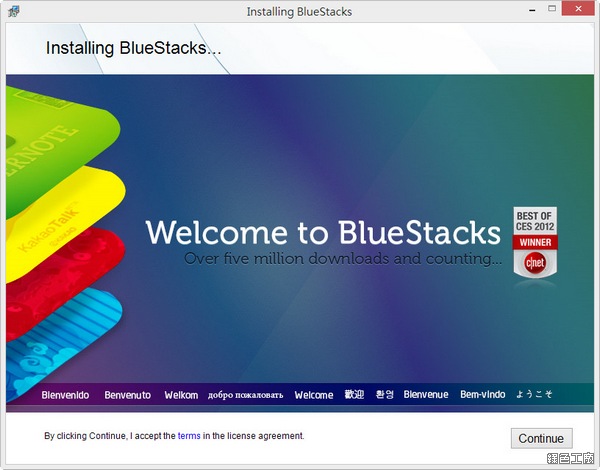Click the "Welcome" greeting in the bottom strip

point(314,395)
